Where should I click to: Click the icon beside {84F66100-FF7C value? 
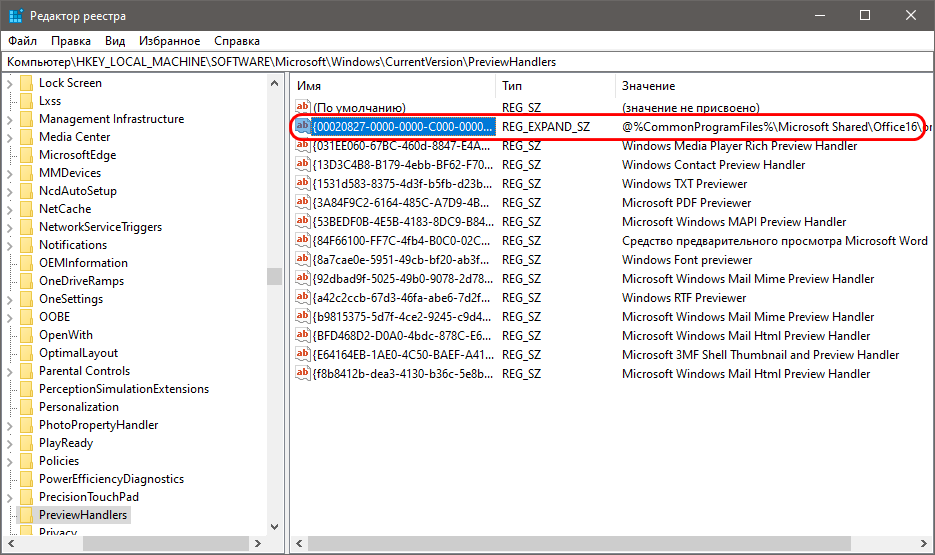point(303,240)
